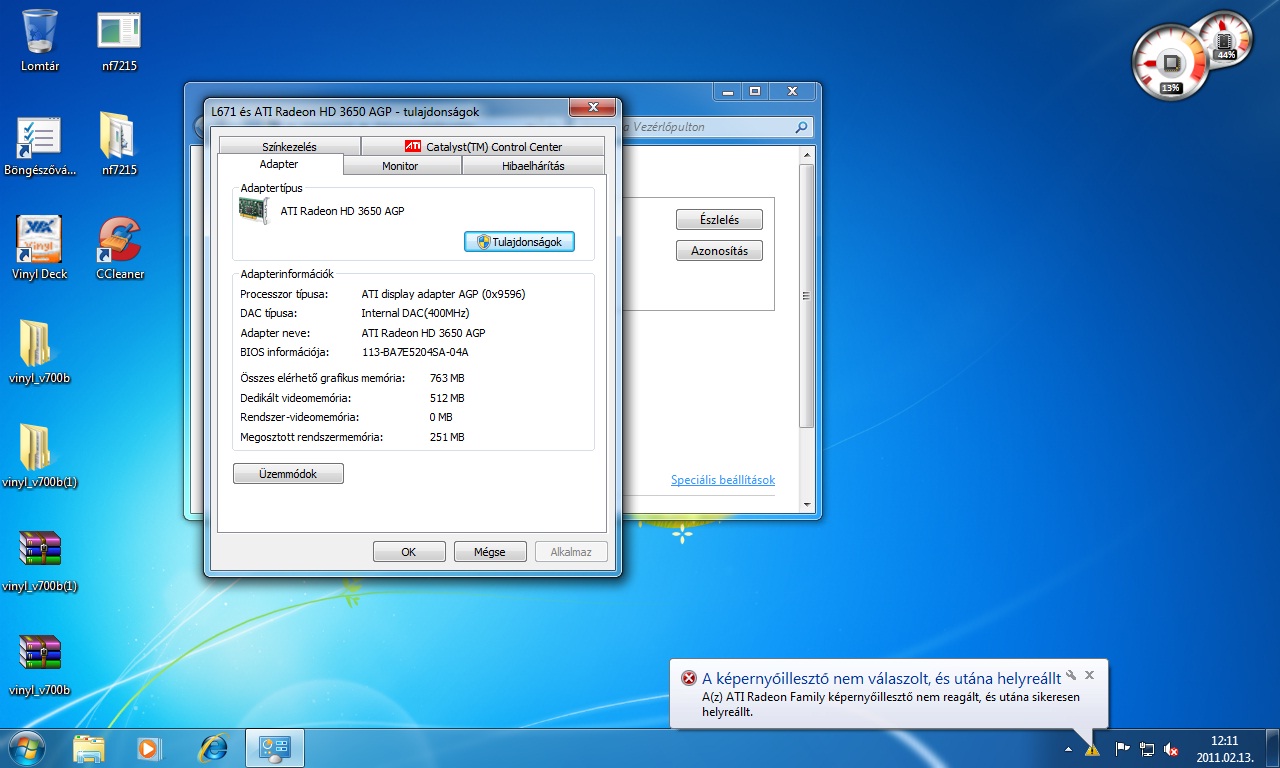The height and width of the screenshot is (768, 1280).
Task: Click the Üzemmódok button
Action: click(288, 474)
